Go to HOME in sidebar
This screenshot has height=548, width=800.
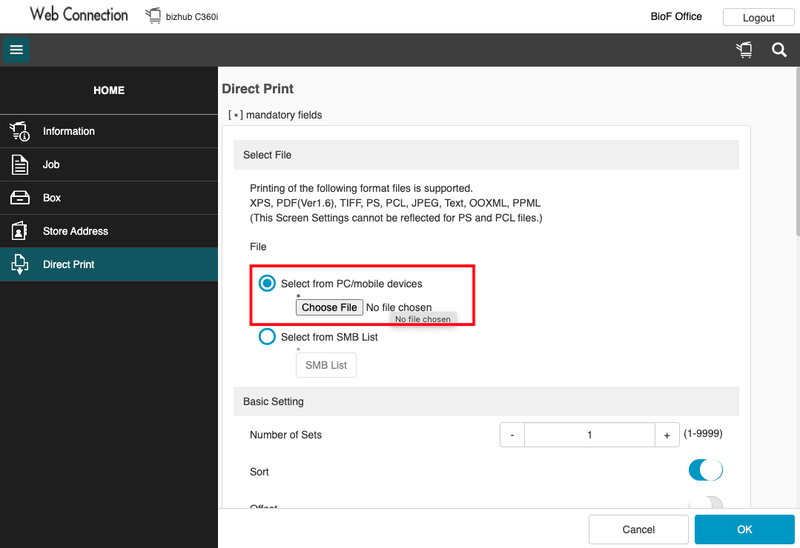pyautogui.click(x=109, y=90)
